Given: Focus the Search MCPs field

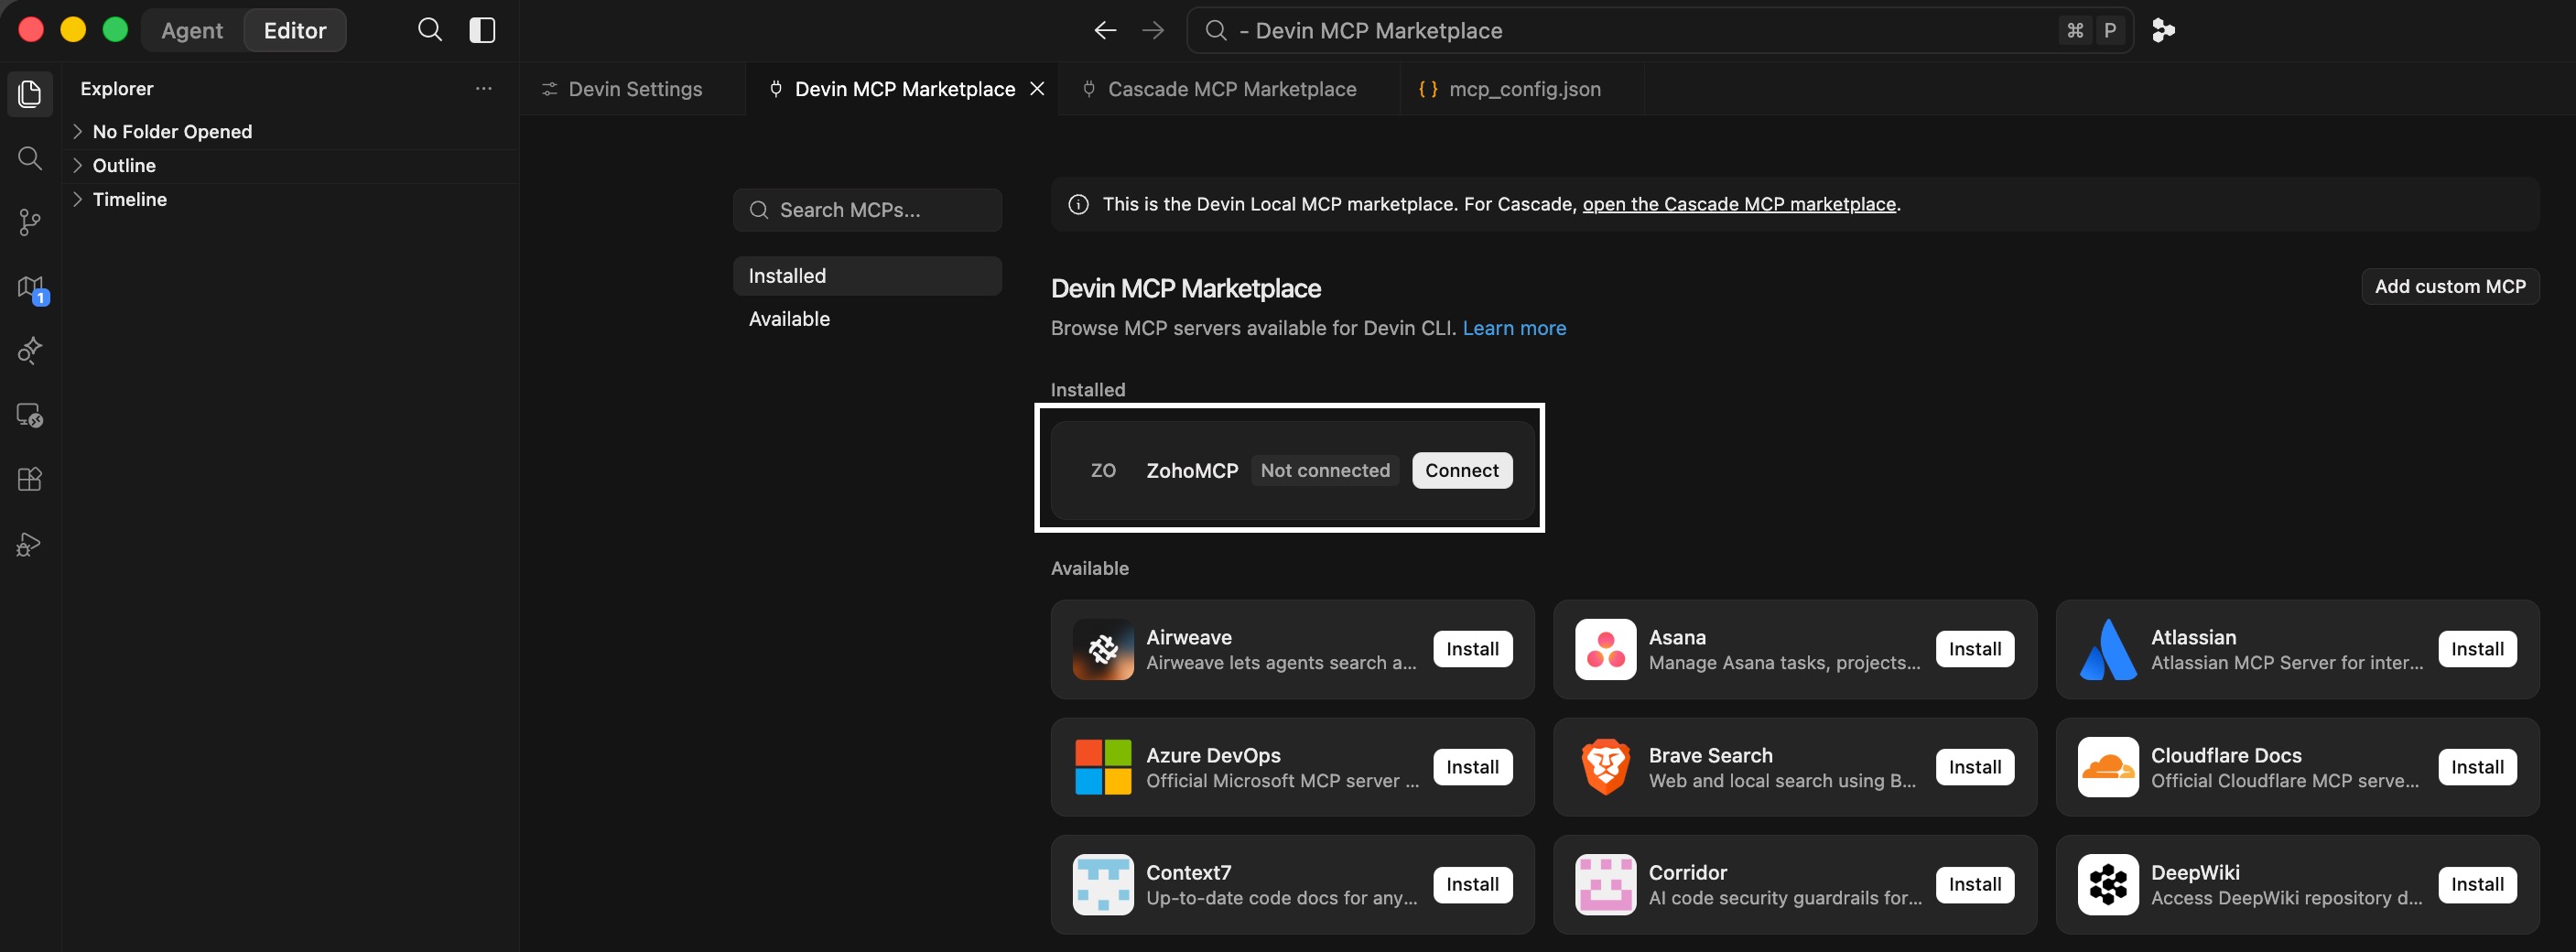Looking at the screenshot, I should click(x=867, y=210).
